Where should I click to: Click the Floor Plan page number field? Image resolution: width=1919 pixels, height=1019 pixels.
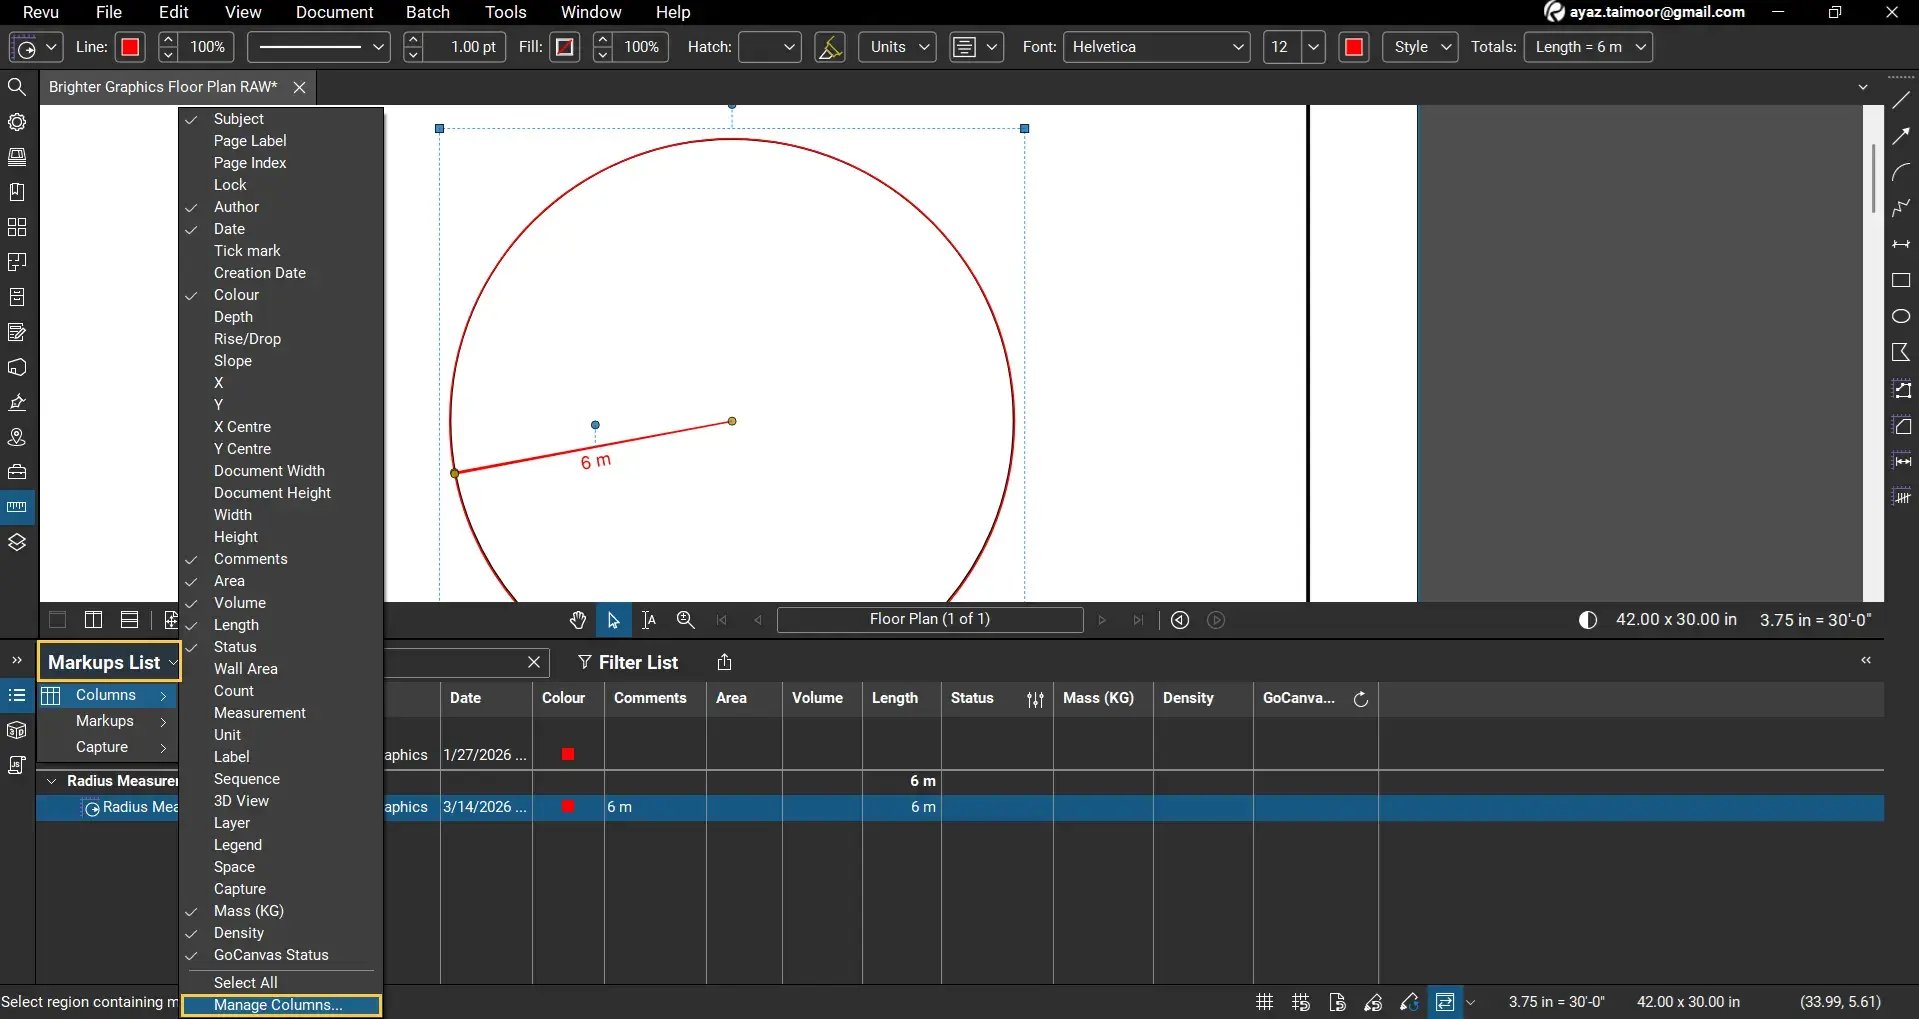point(930,620)
